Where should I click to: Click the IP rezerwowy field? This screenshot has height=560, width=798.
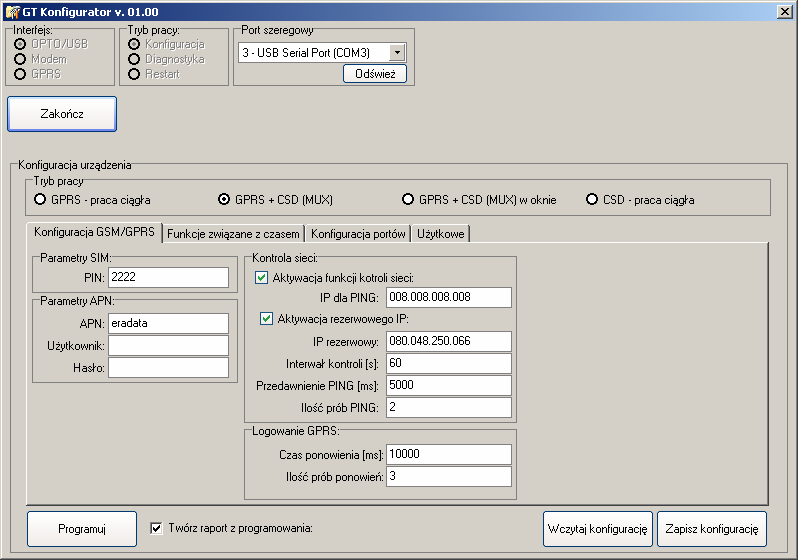click(449, 342)
